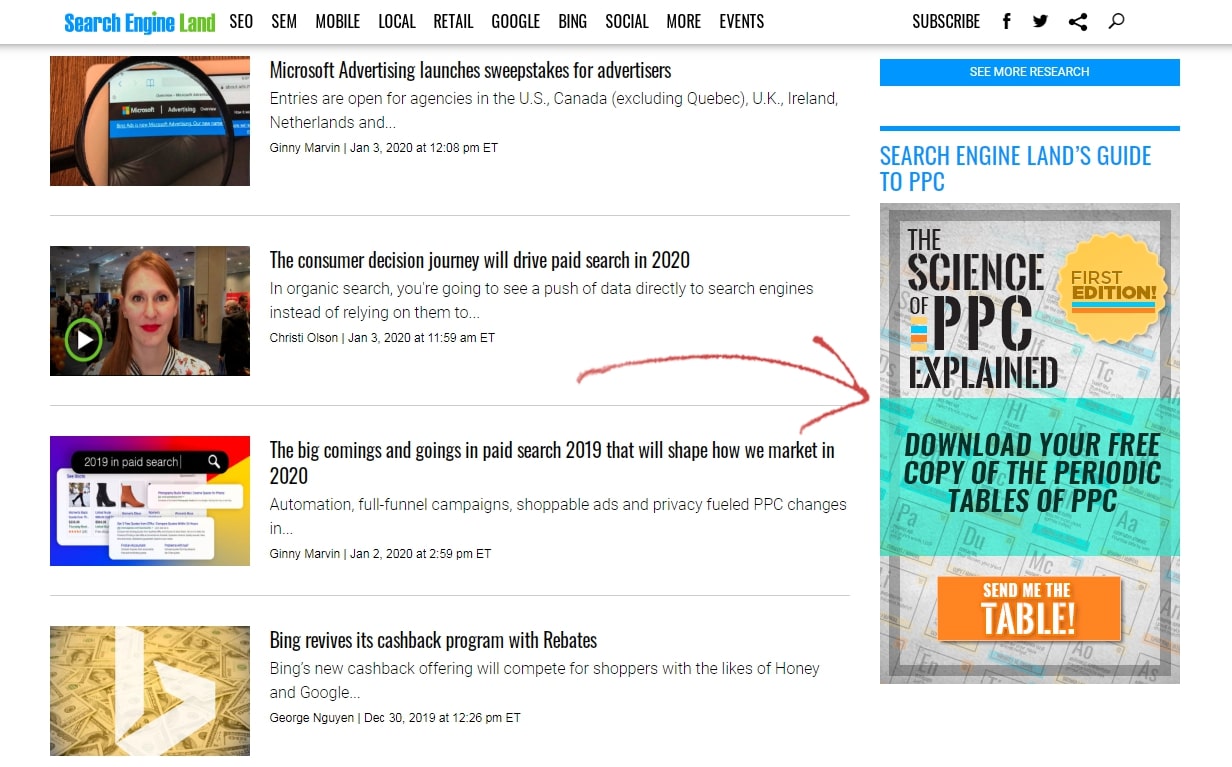Click the share icon in header
Image resolution: width=1232 pixels, height=767 pixels.
point(1078,21)
